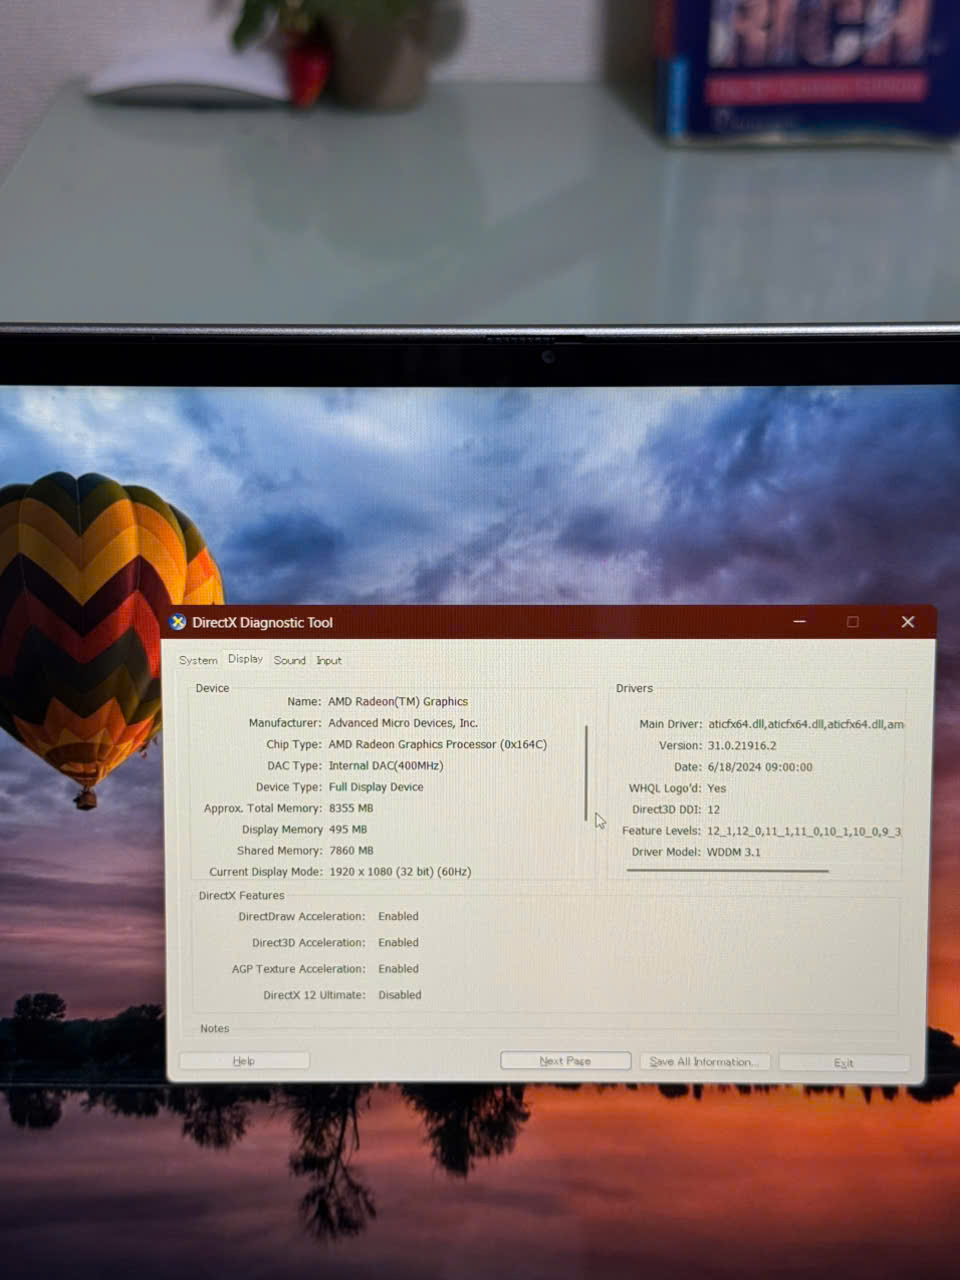The width and height of the screenshot is (960, 1280).
Task: Click the Device section vertical scrollbar
Action: point(586,772)
